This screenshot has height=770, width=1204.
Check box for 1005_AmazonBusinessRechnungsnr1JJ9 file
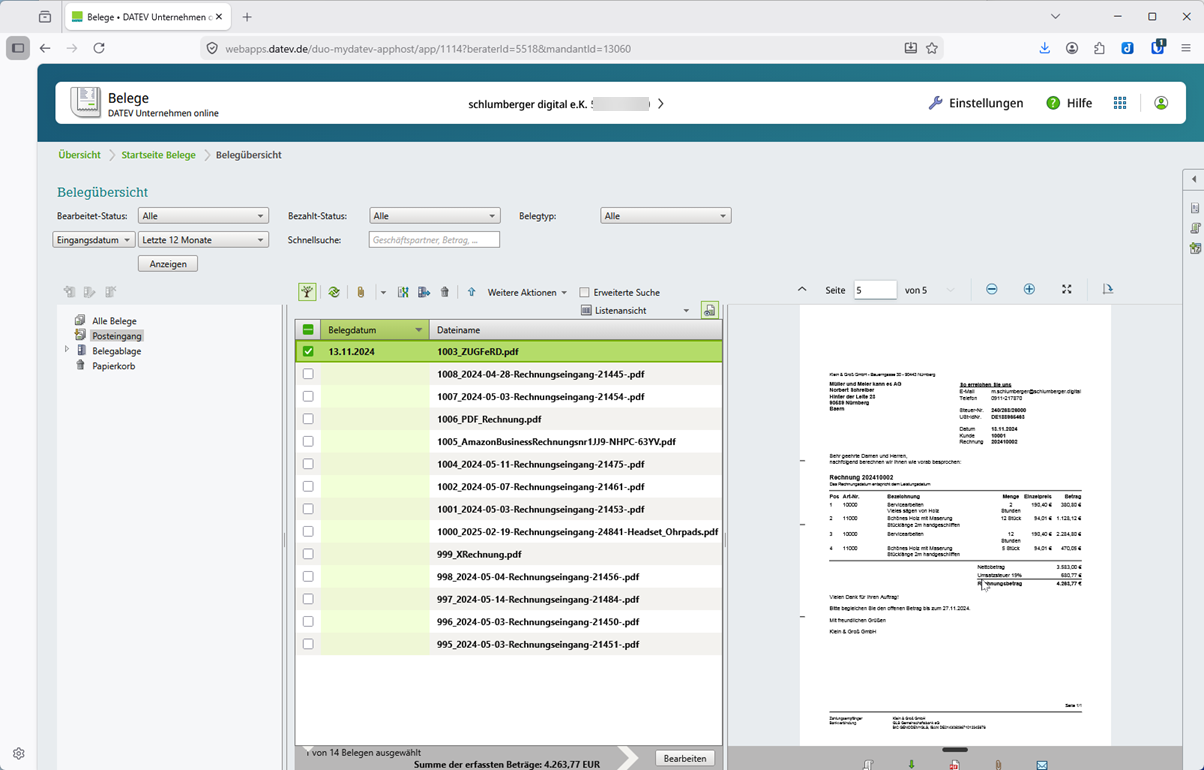[308, 442]
